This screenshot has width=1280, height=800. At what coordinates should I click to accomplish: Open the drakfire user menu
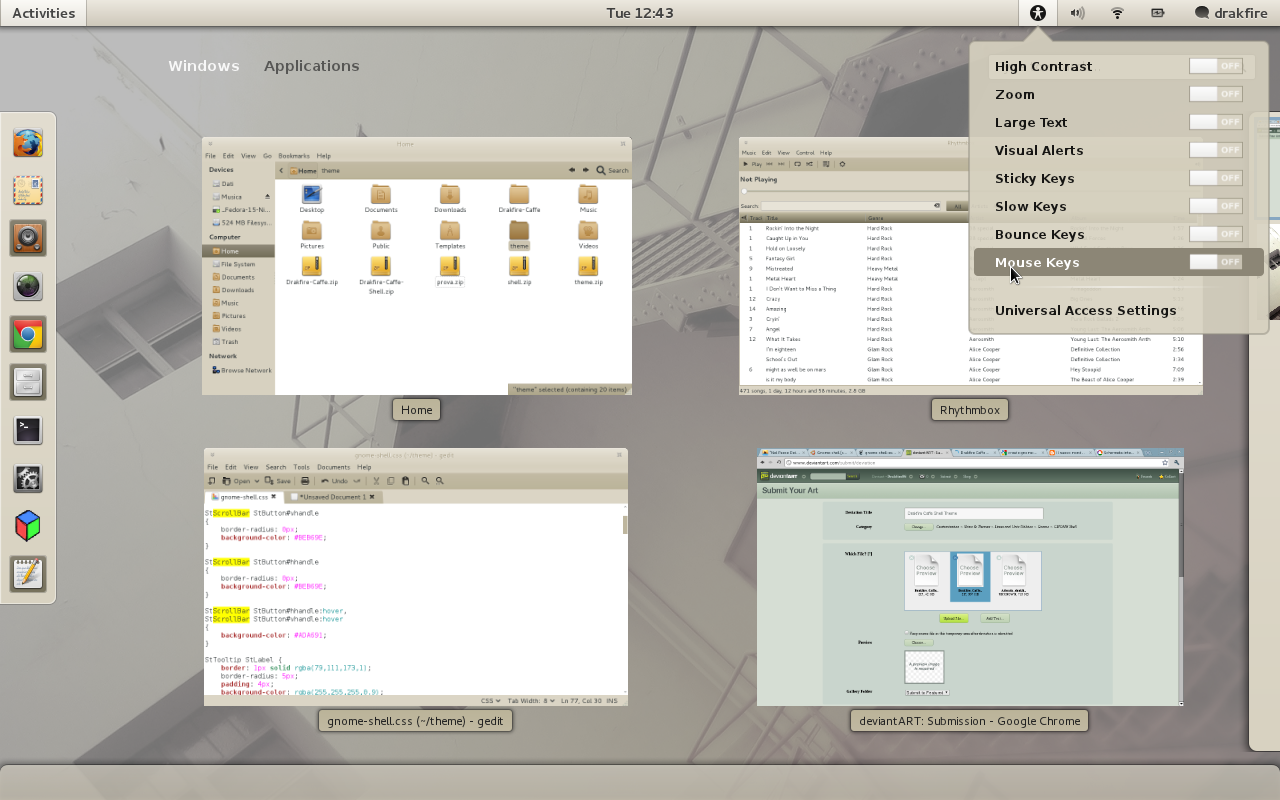click(1230, 13)
